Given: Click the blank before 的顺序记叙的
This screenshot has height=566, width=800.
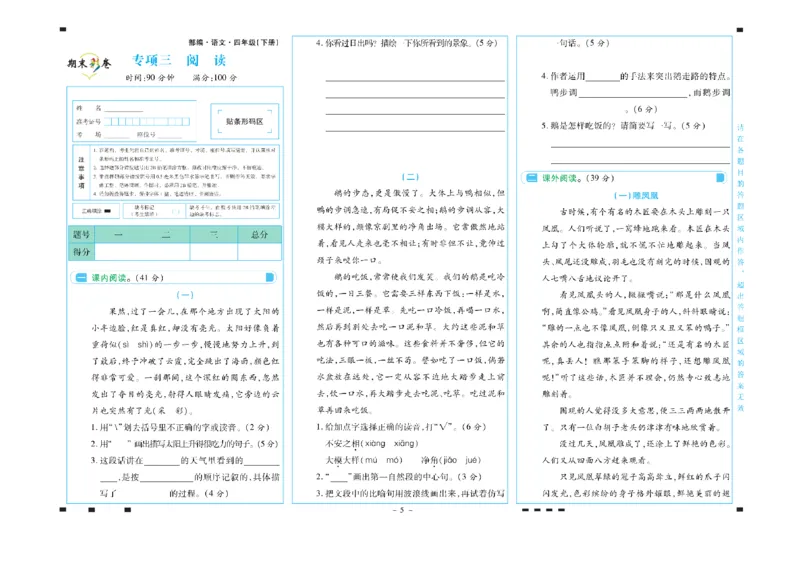Looking at the screenshot, I should click(x=166, y=478).
